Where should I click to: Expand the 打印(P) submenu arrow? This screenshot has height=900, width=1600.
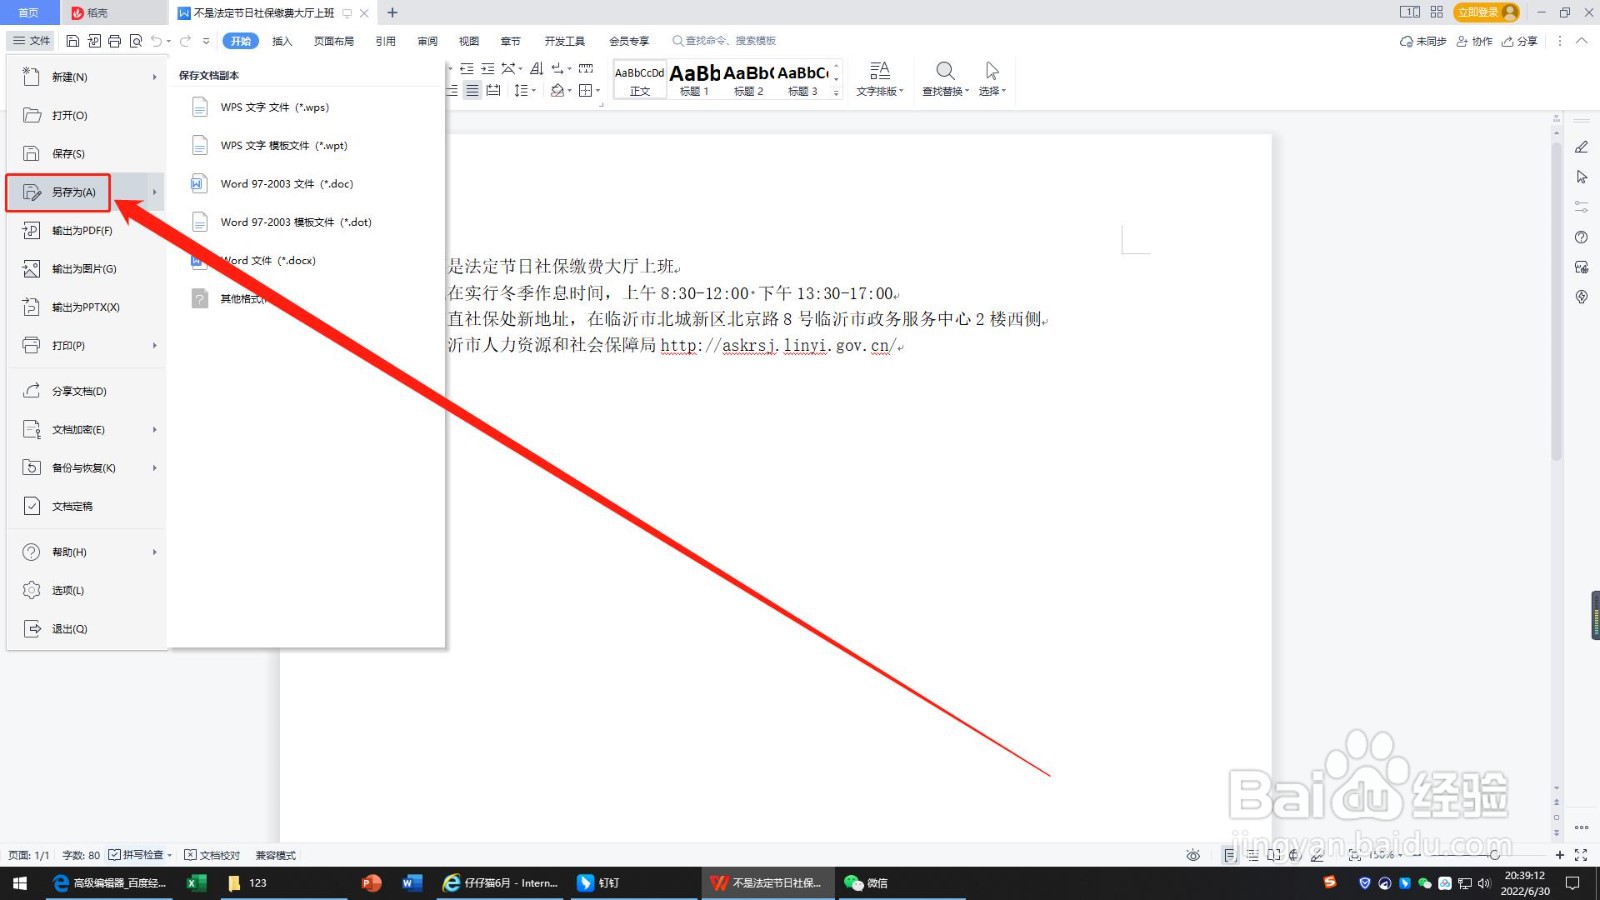pyautogui.click(x=155, y=346)
